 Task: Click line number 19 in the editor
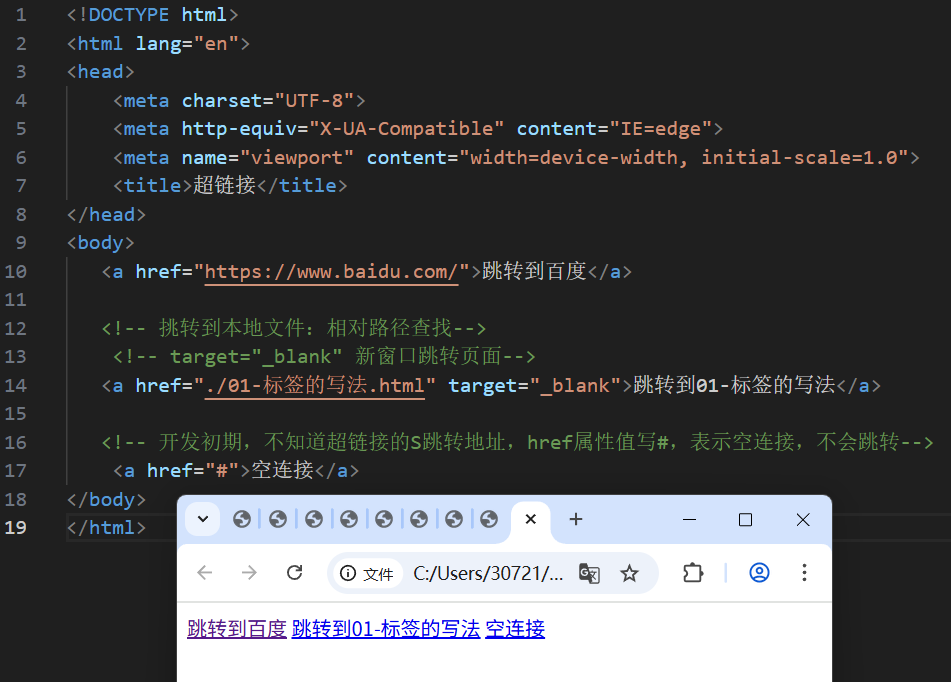(16, 527)
